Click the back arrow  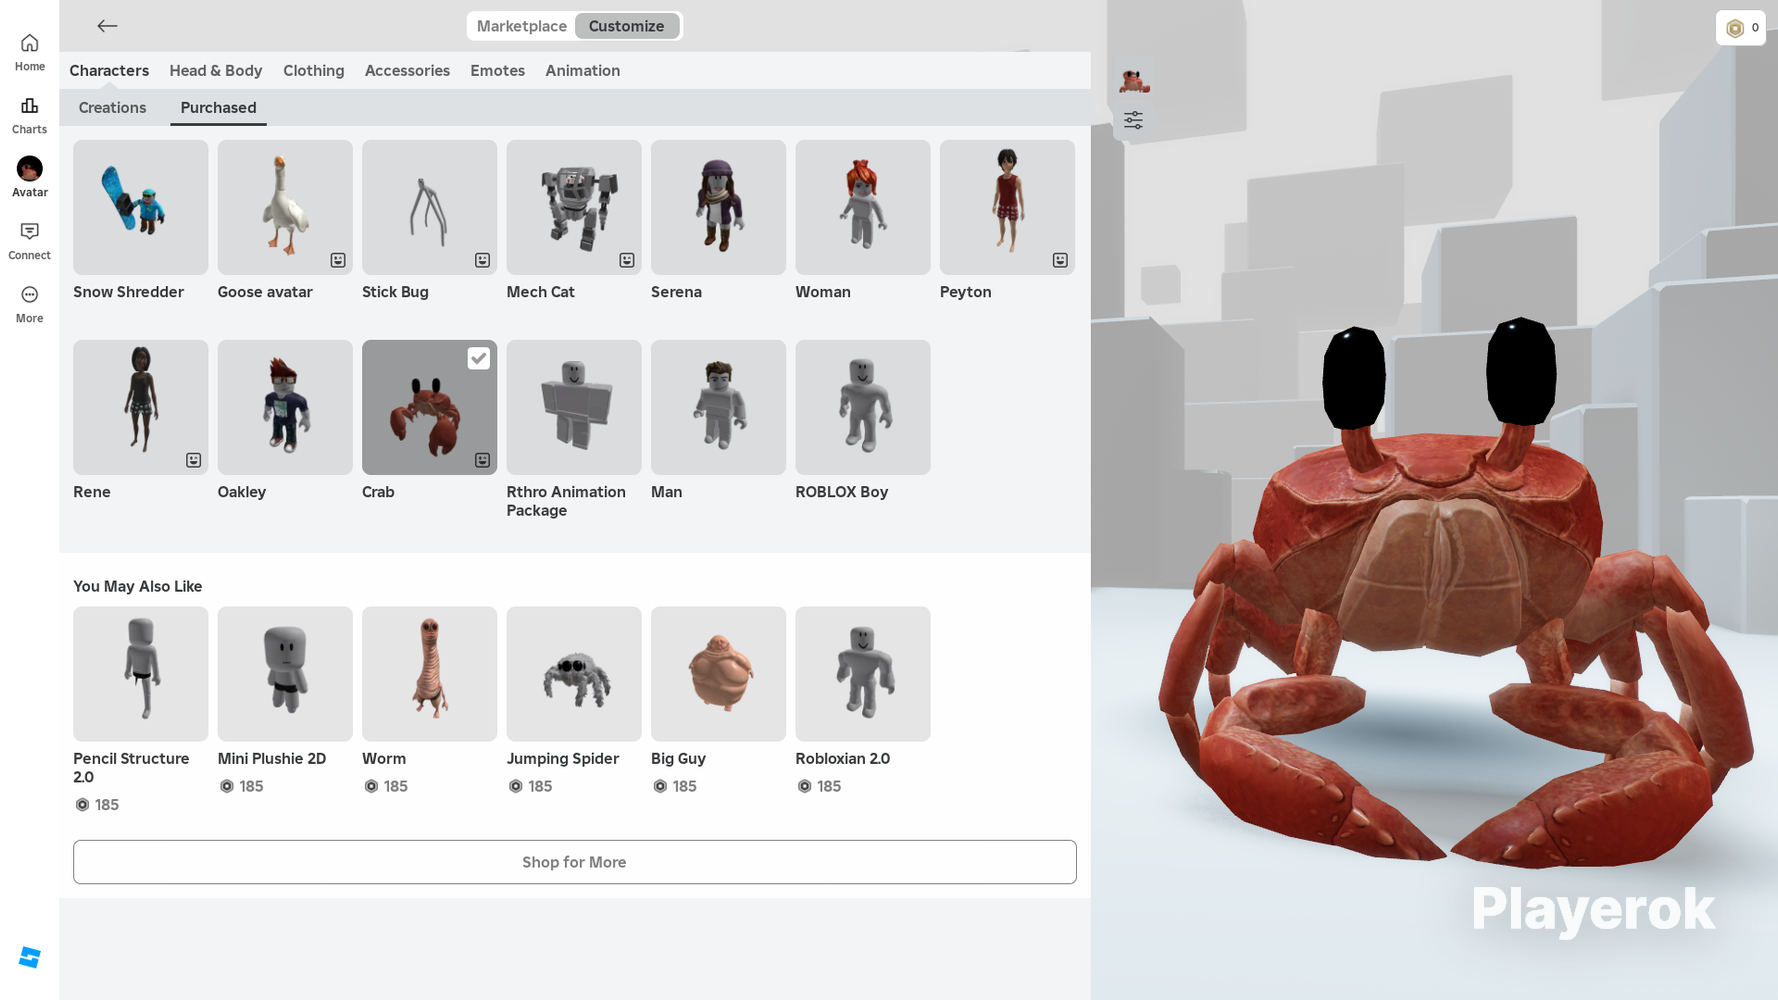[x=107, y=26]
